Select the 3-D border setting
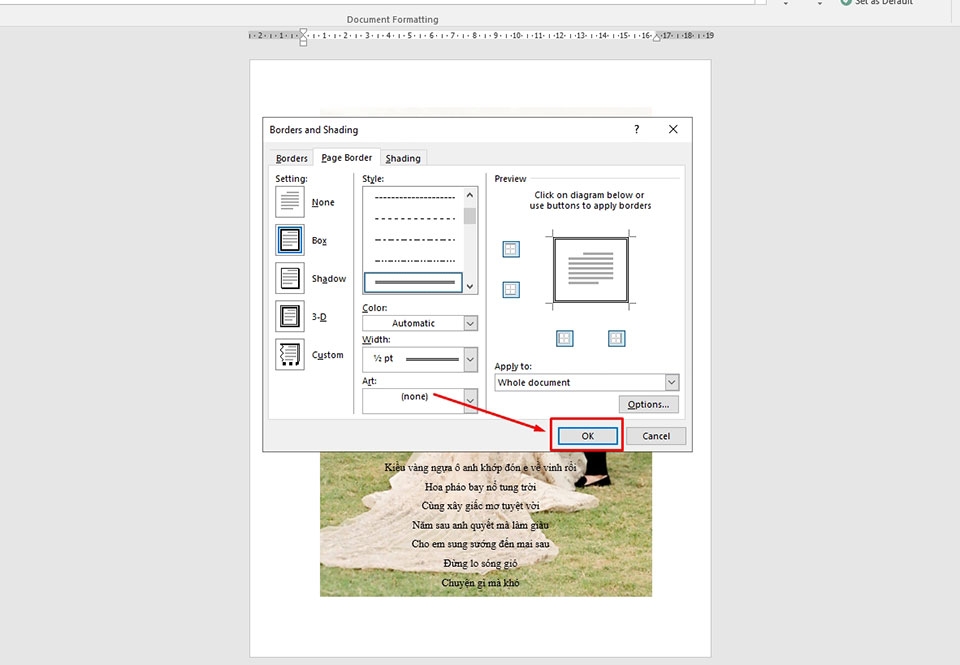960x665 pixels. pyautogui.click(x=287, y=315)
